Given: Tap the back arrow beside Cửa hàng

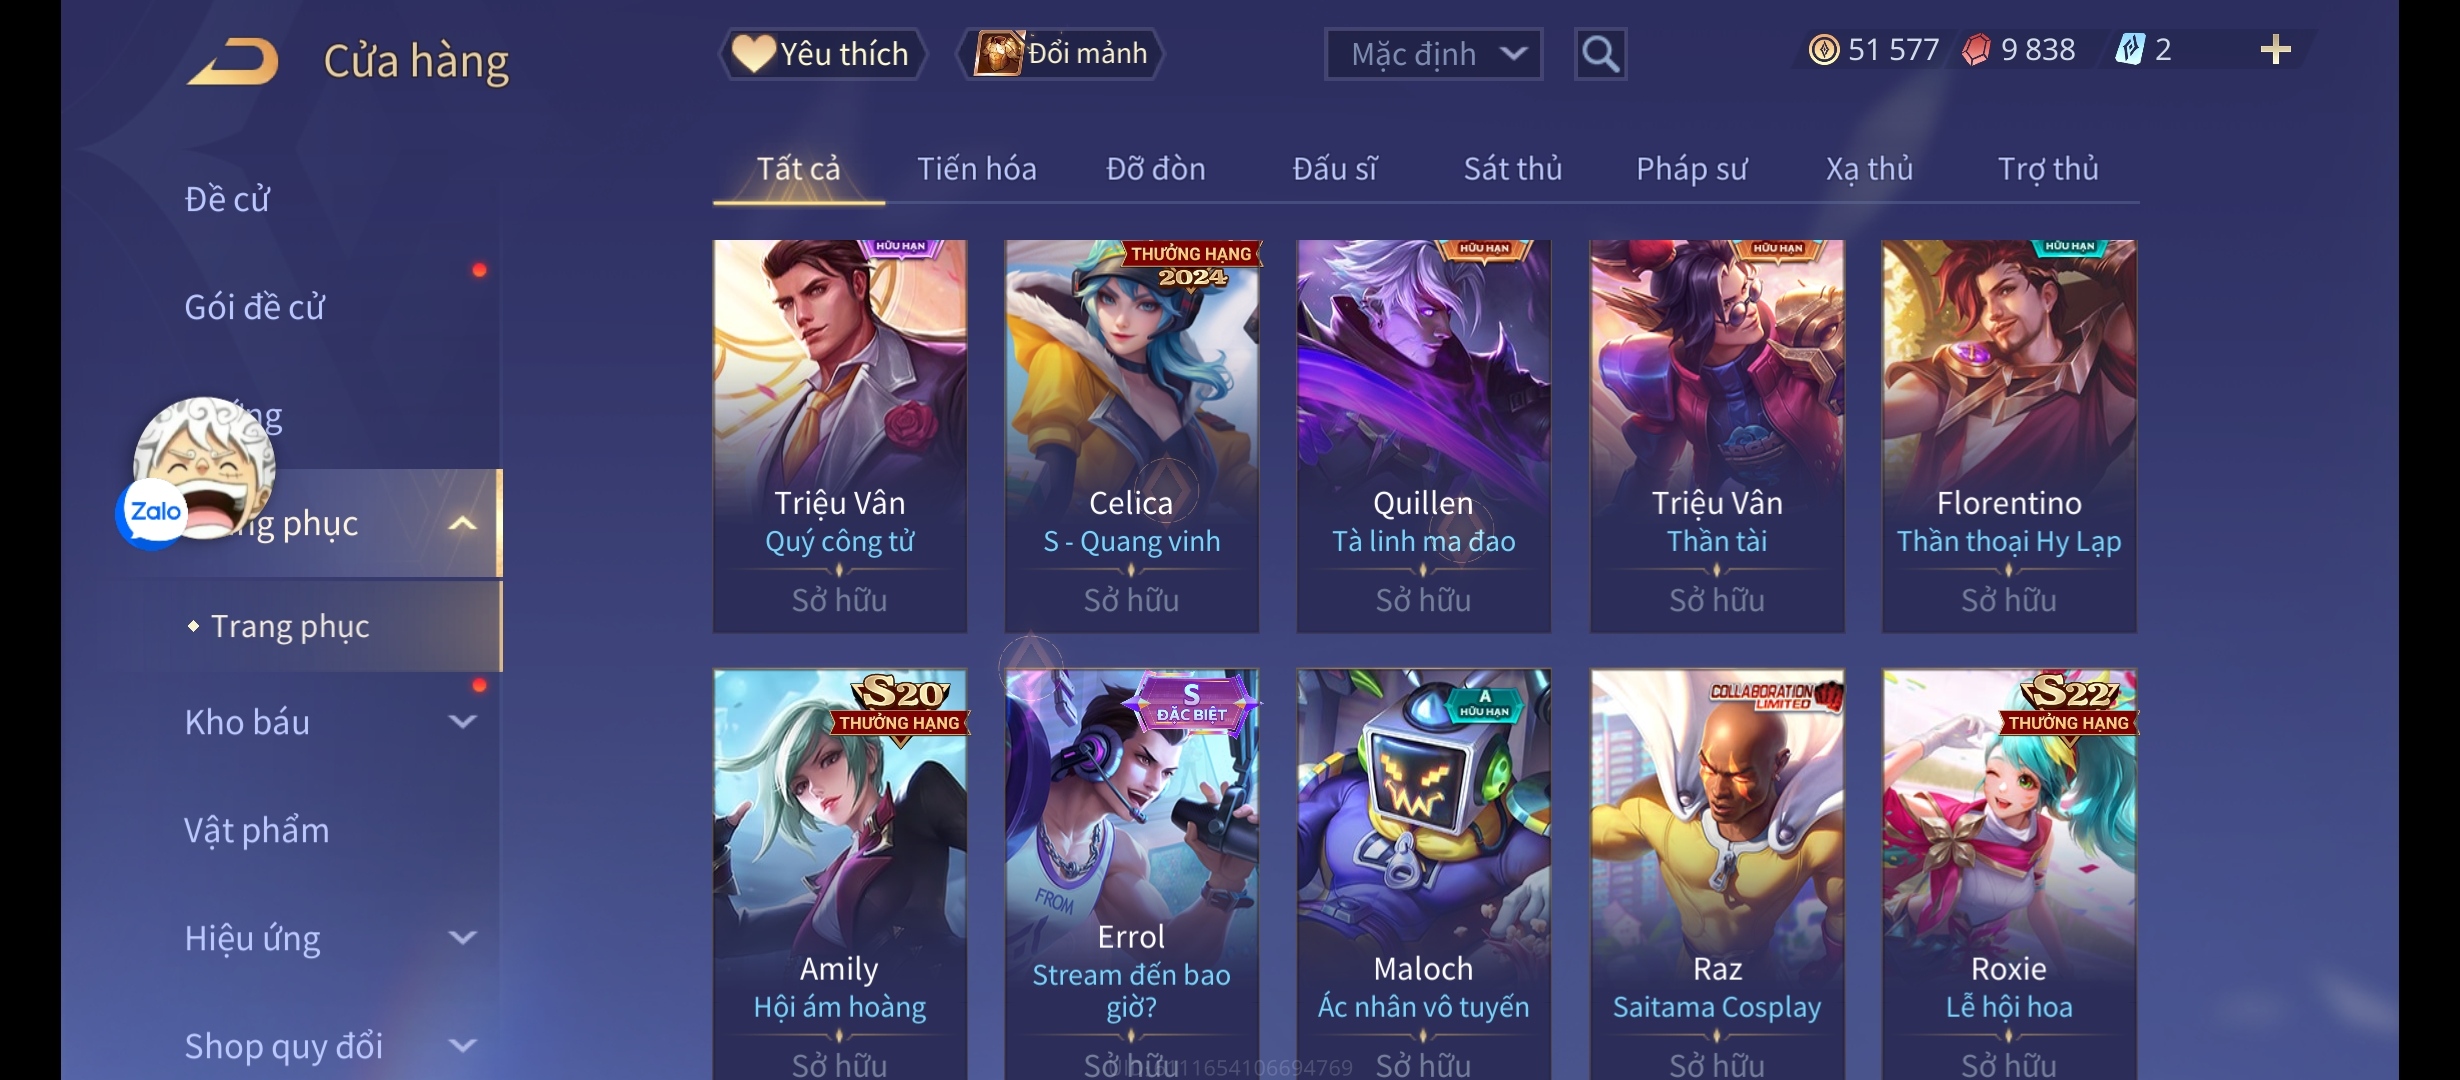Looking at the screenshot, I should [x=232, y=61].
